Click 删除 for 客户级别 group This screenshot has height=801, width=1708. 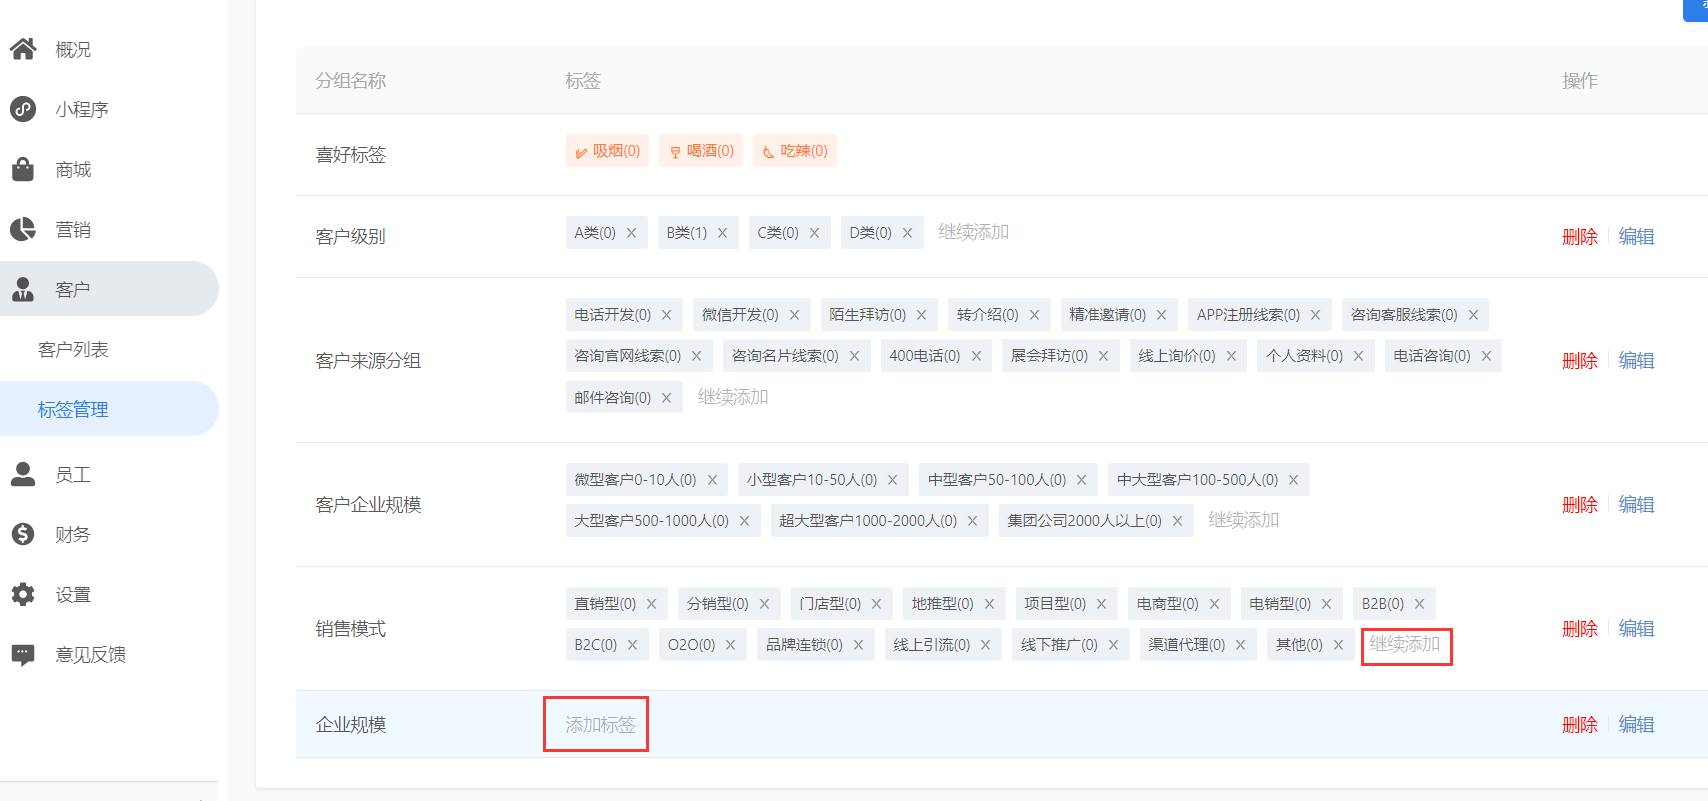(x=1580, y=237)
